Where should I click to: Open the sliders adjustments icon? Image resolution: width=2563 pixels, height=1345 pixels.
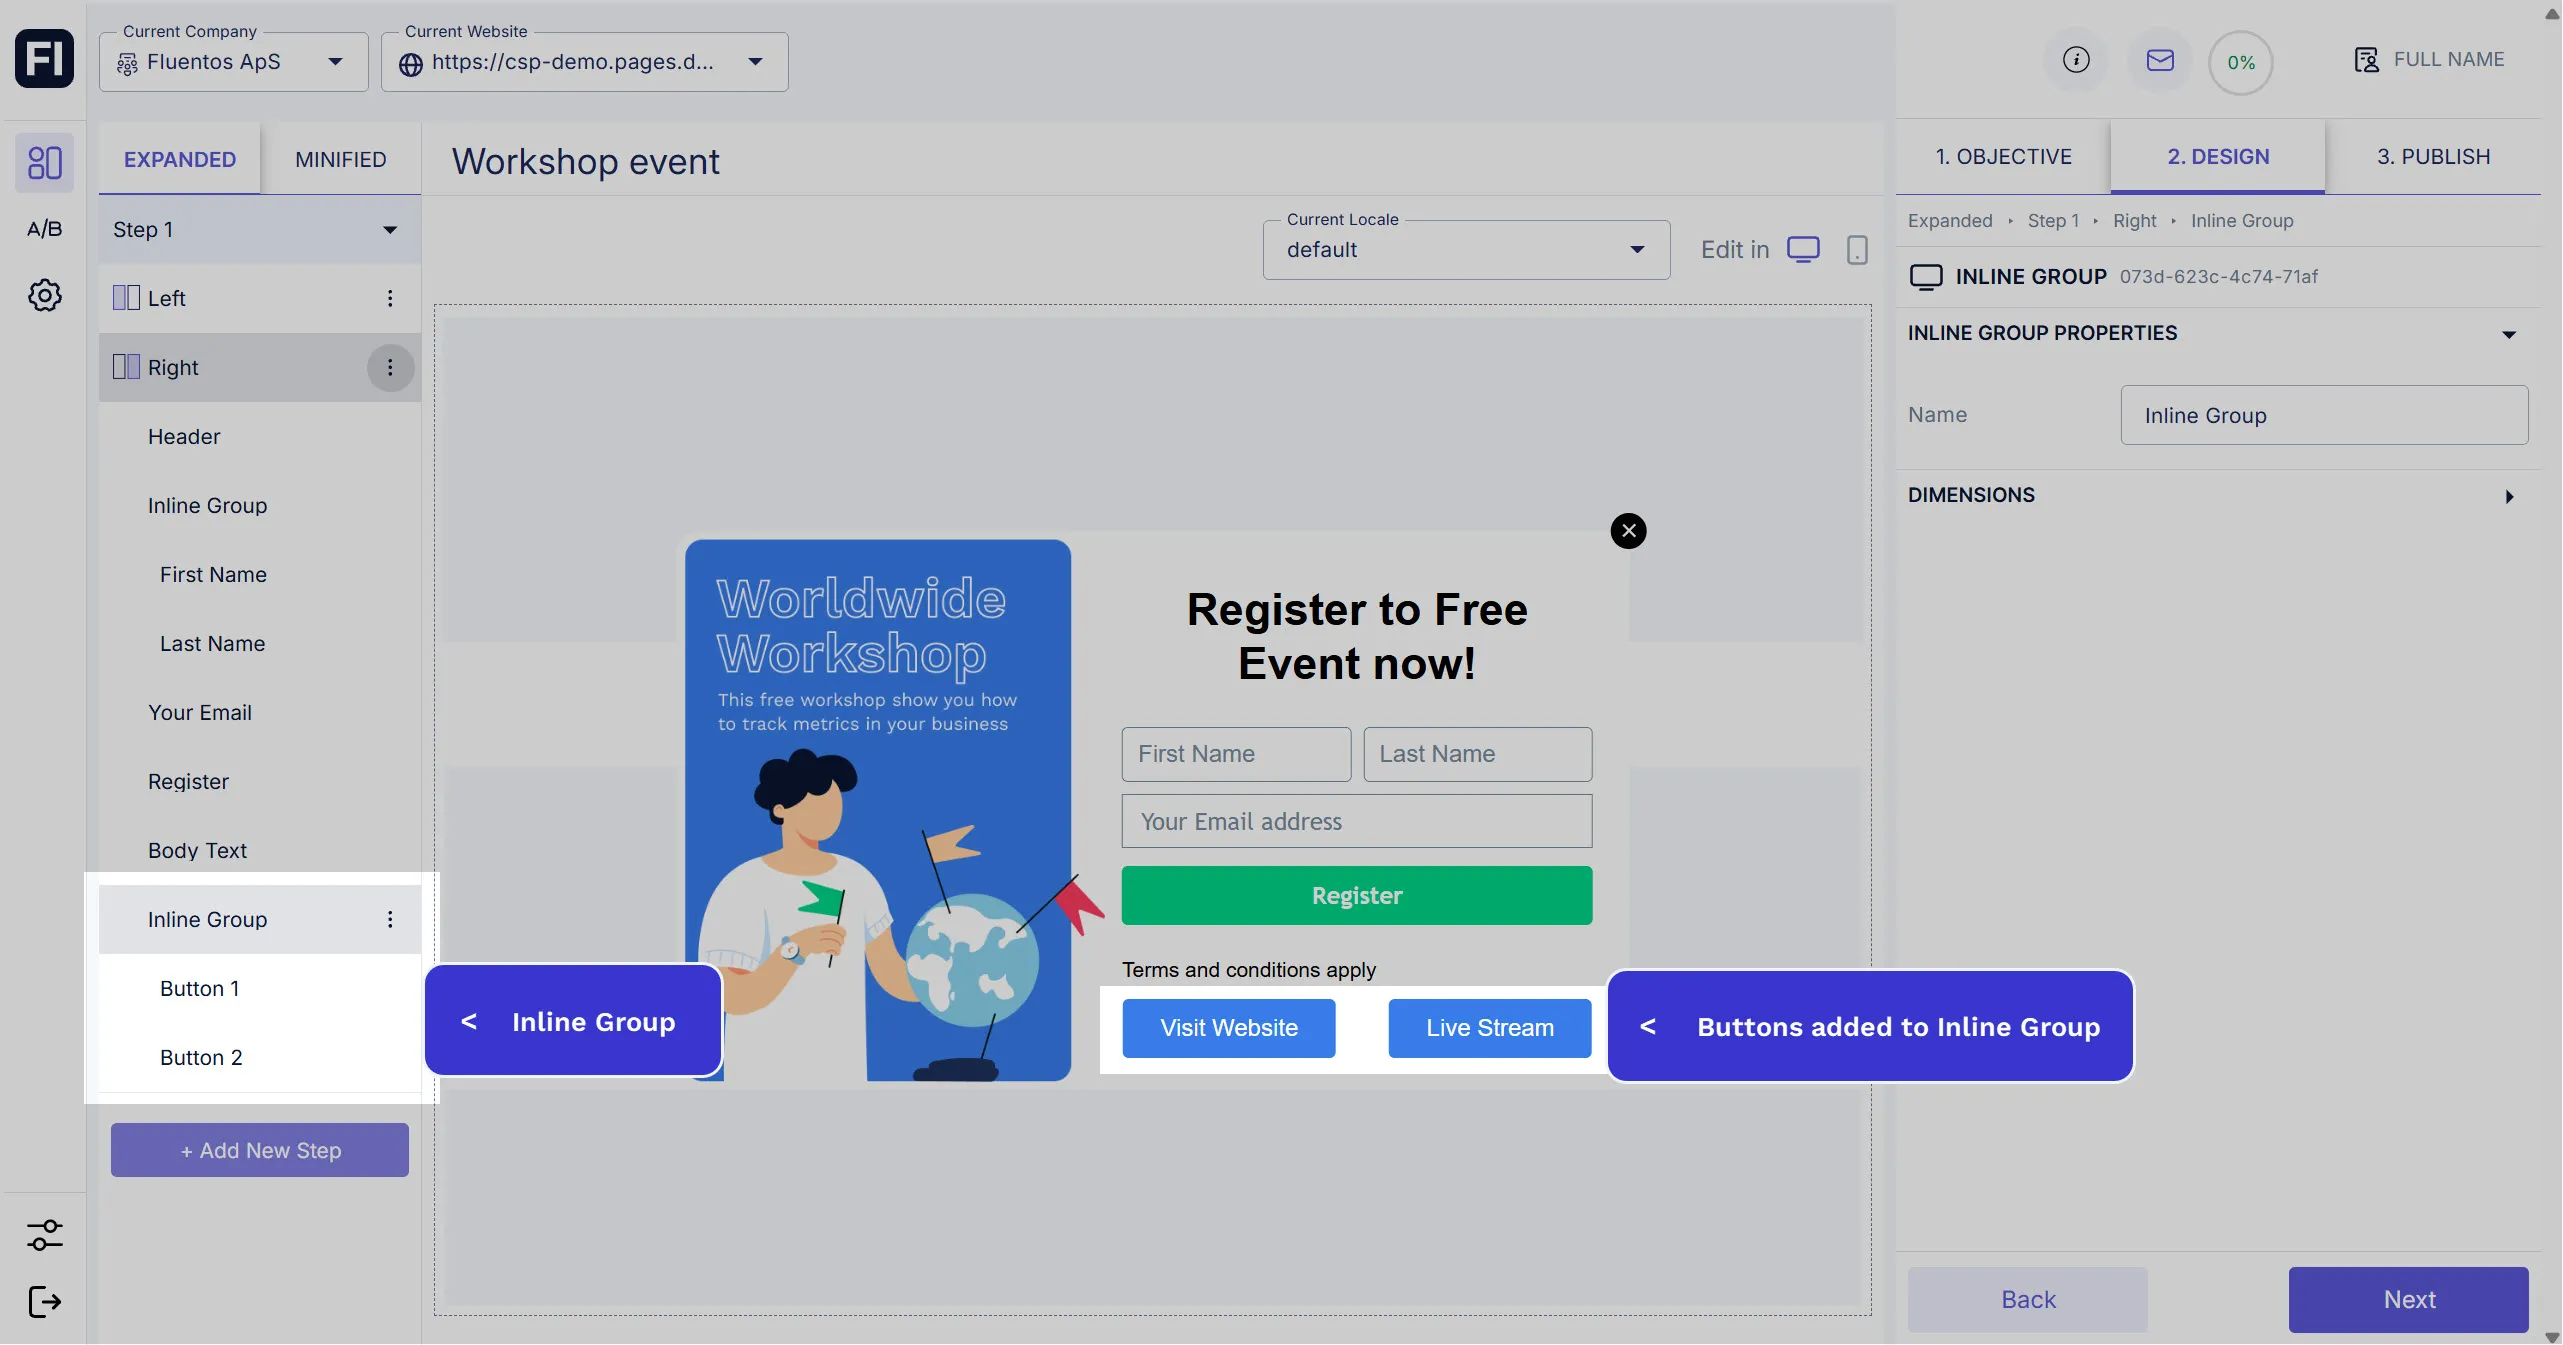(44, 1235)
